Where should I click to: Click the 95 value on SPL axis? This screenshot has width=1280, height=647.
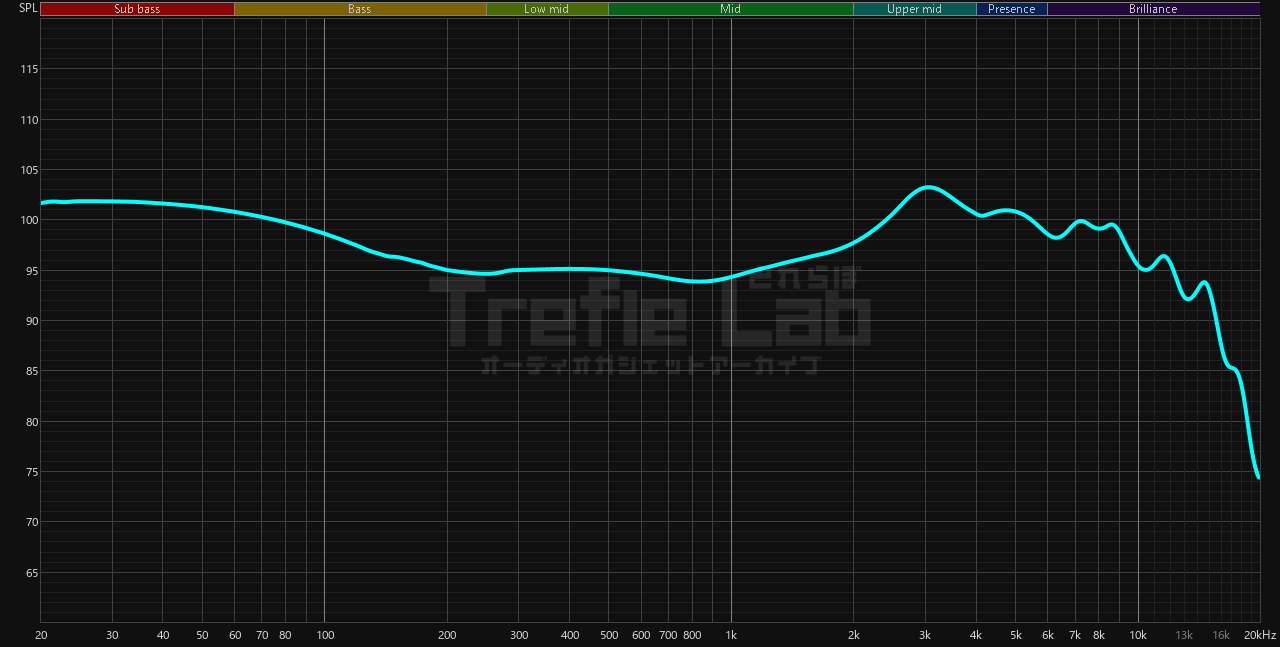31,271
